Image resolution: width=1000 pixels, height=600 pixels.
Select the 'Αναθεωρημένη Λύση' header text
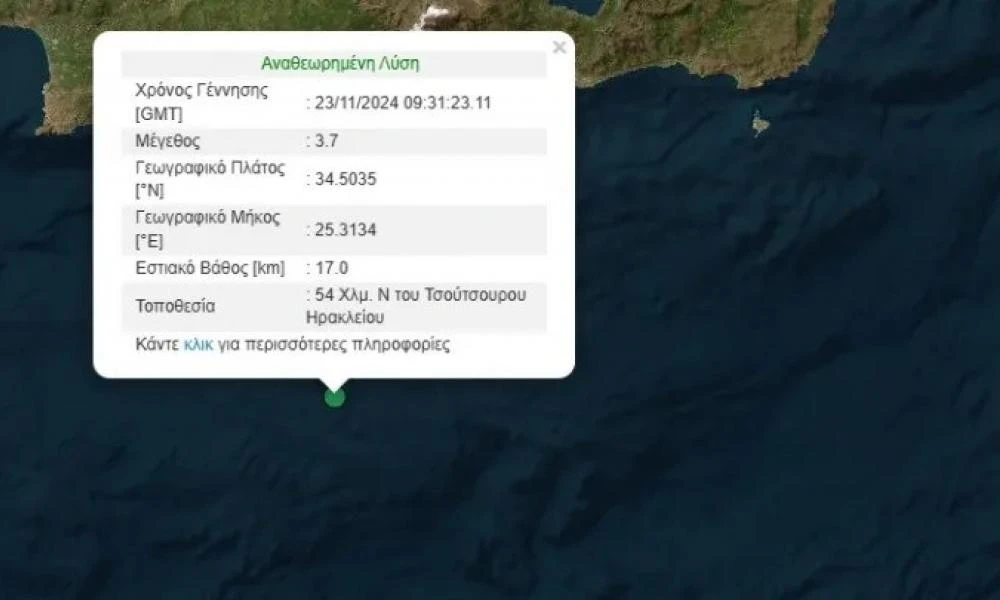pyautogui.click(x=340, y=64)
